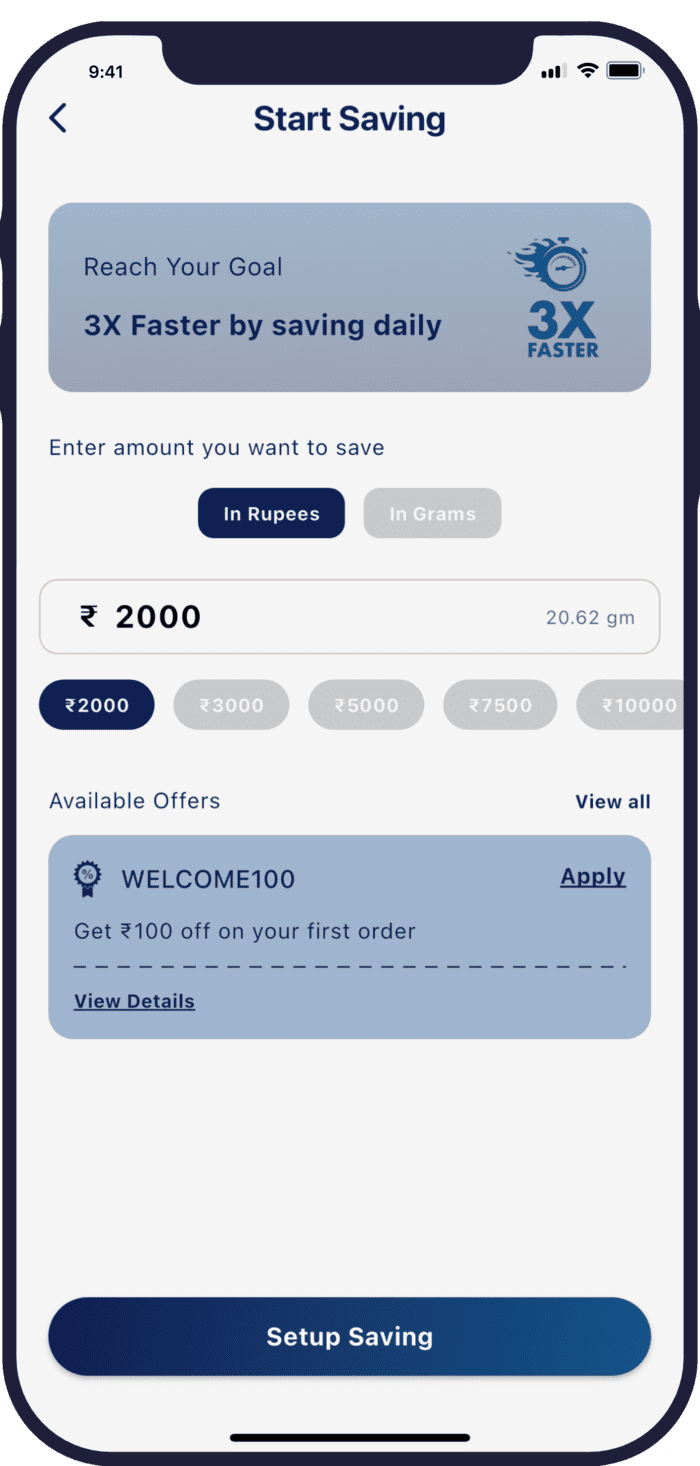700x1466 pixels.
Task: Tap the offer badge icon beside WELCOME100
Action: tap(88, 880)
